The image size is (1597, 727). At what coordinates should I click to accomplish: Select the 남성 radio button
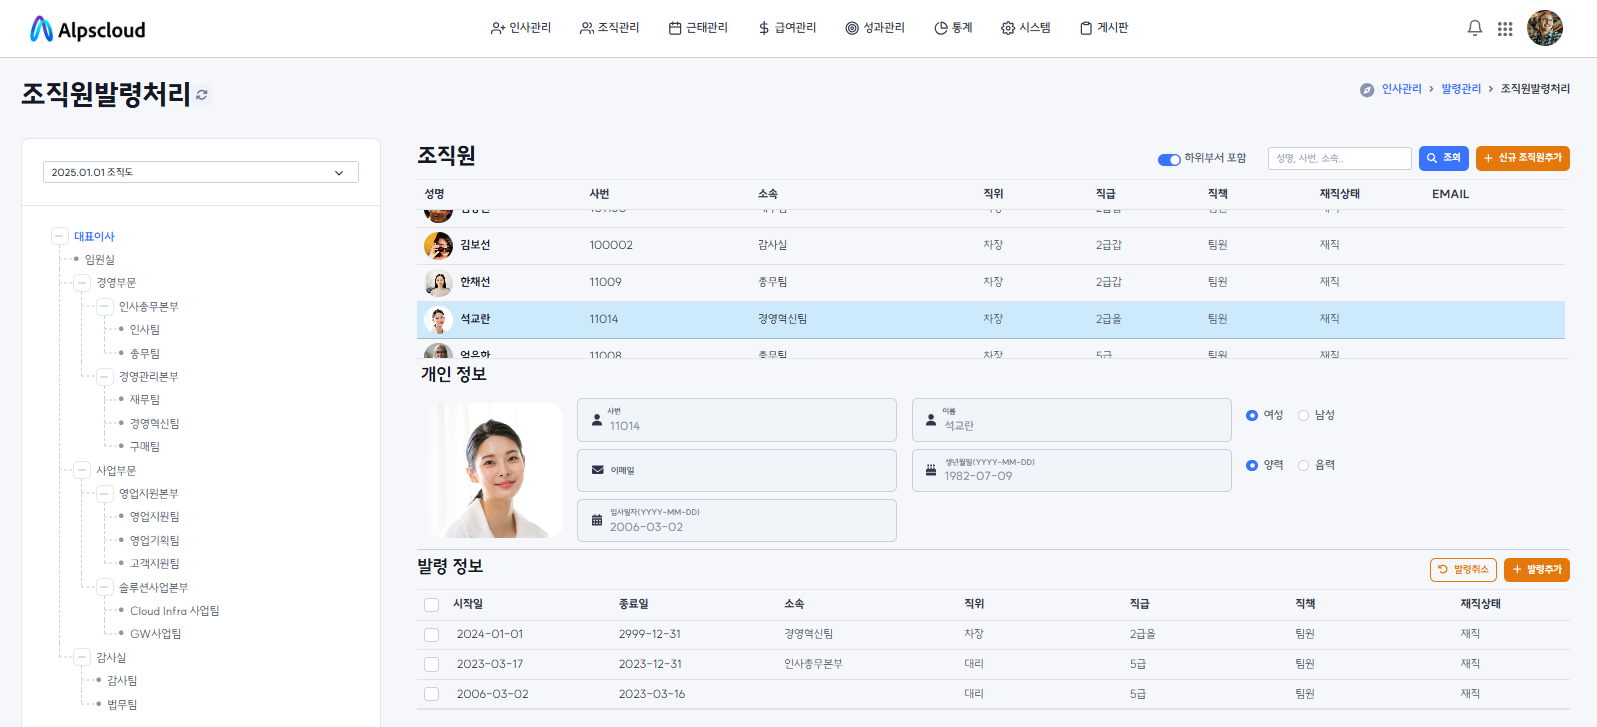pos(1303,416)
